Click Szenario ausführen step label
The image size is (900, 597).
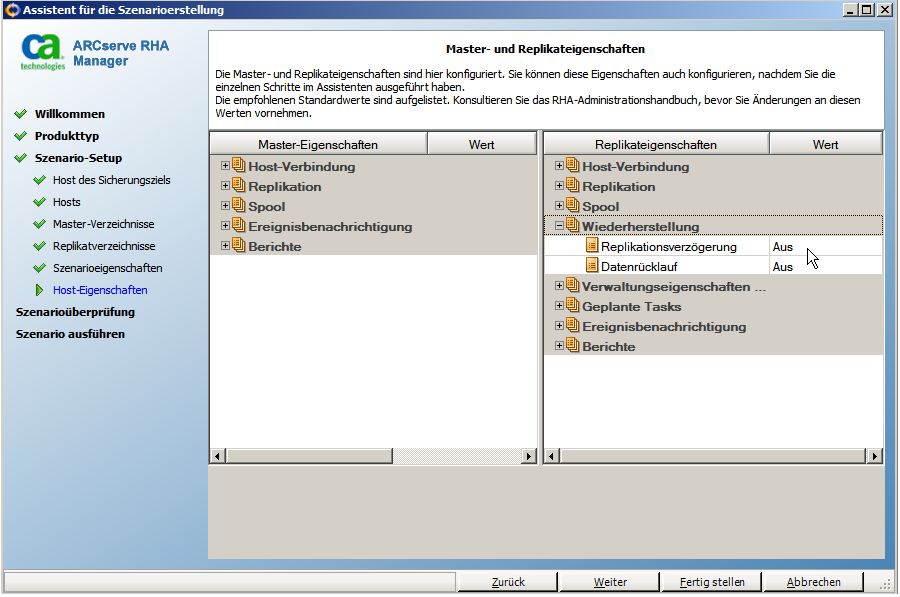(70, 334)
